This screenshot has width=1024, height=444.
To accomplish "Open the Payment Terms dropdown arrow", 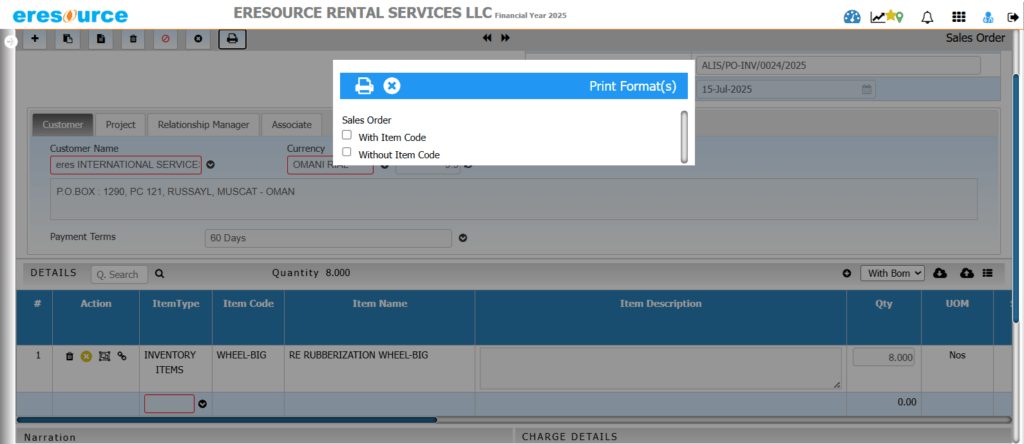I will click(x=463, y=239).
